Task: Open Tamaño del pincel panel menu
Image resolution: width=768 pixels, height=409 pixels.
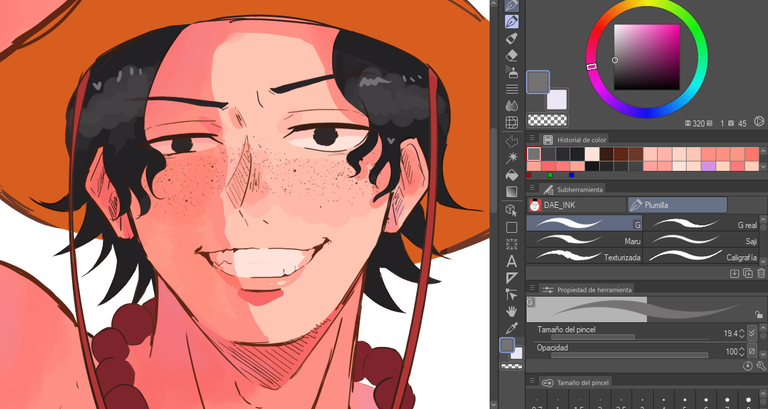Action: (532, 381)
